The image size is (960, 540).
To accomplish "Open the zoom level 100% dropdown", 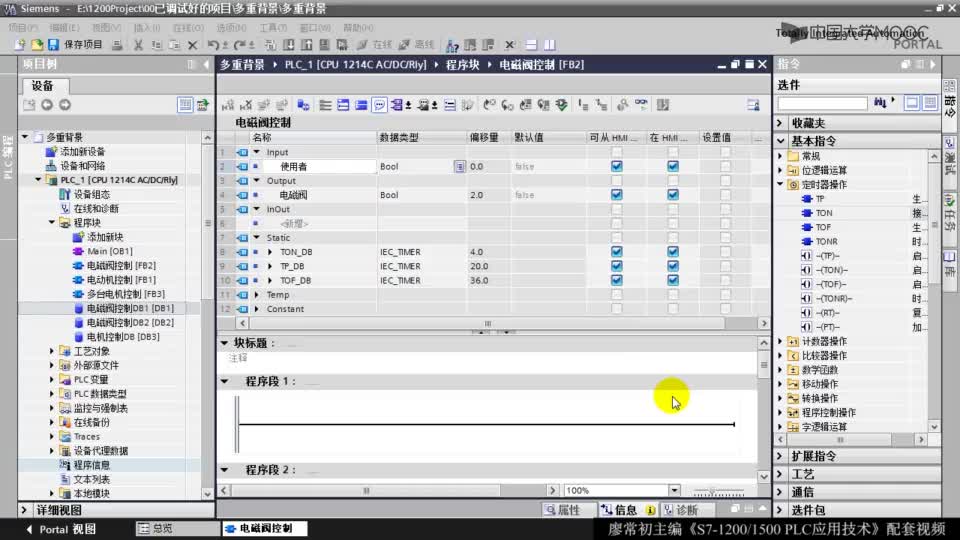I will (674, 490).
